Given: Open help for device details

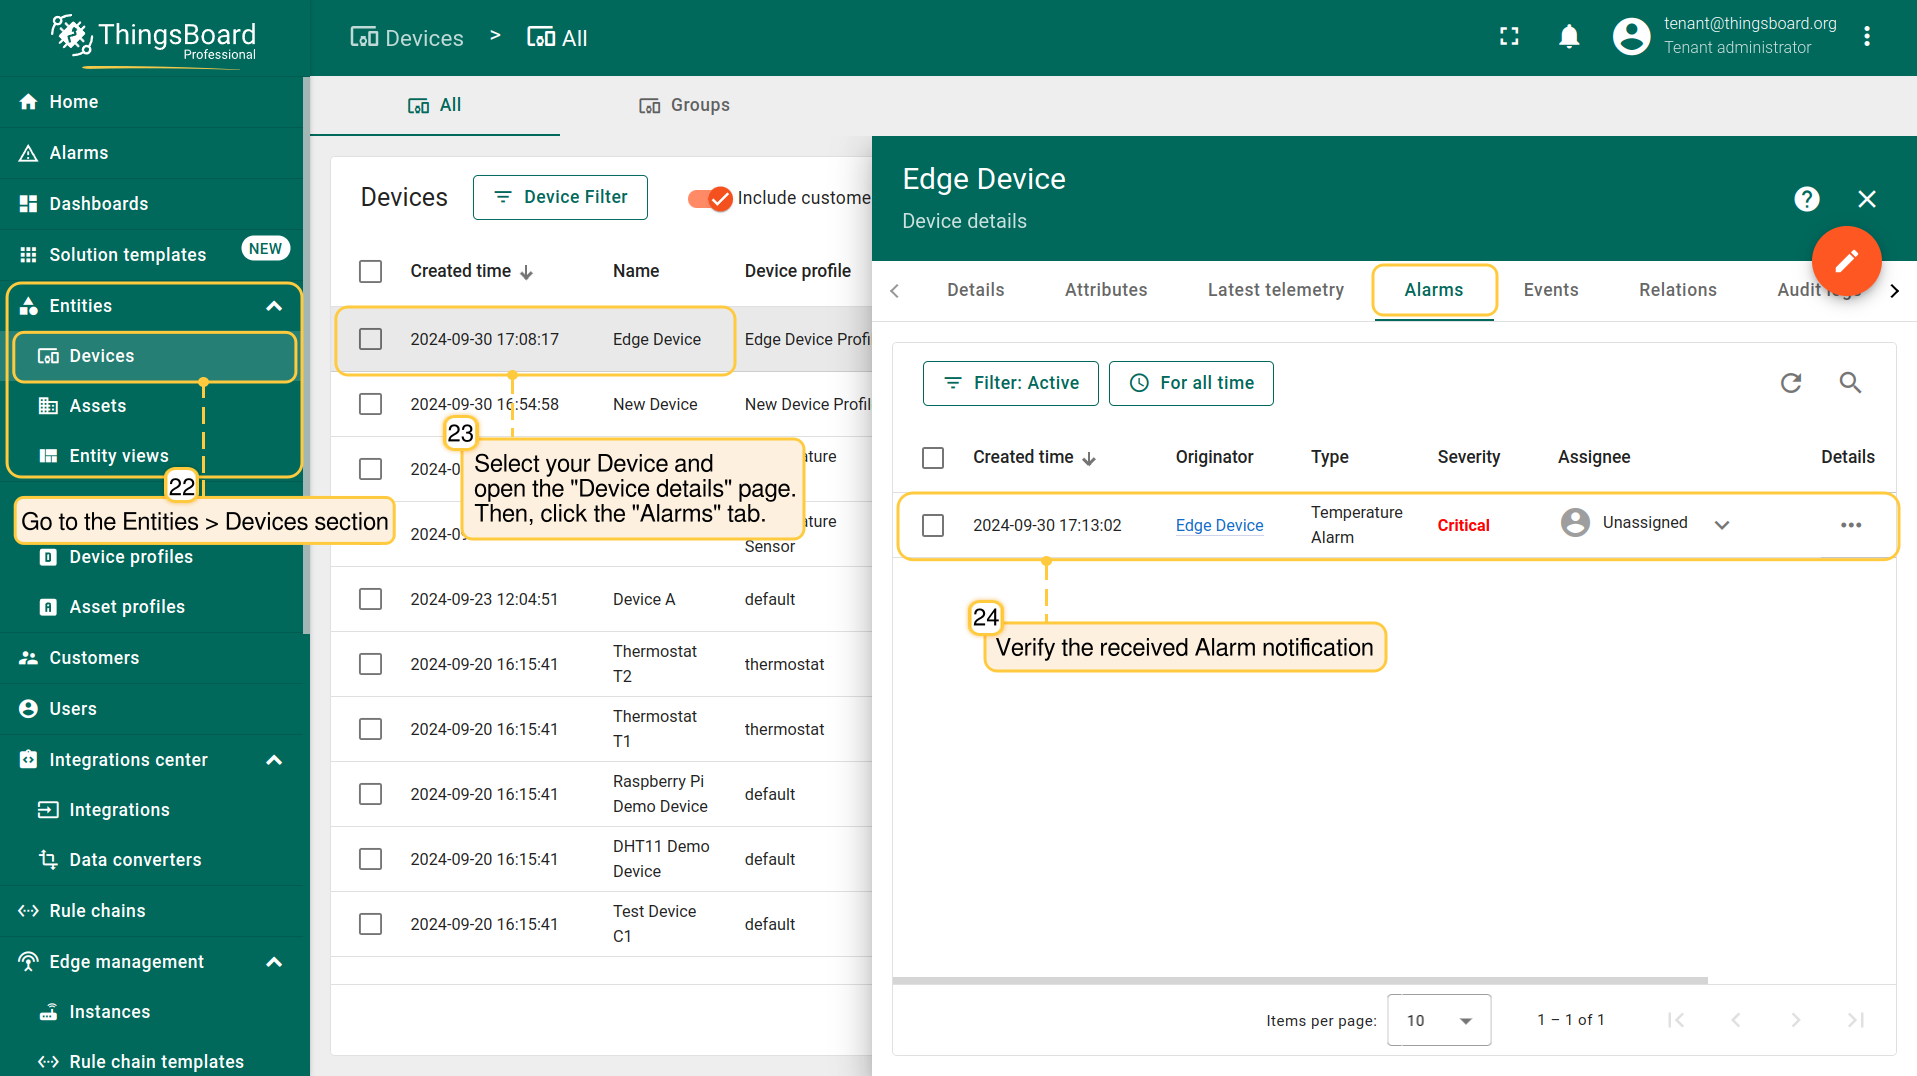Looking at the screenshot, I should (x=1806, y=199).
